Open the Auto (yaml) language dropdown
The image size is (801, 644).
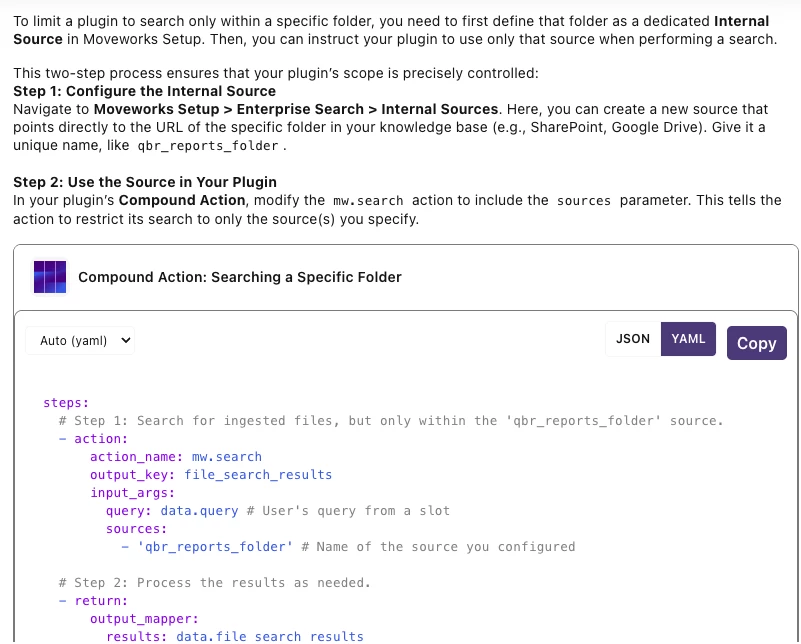click(80, 341)
